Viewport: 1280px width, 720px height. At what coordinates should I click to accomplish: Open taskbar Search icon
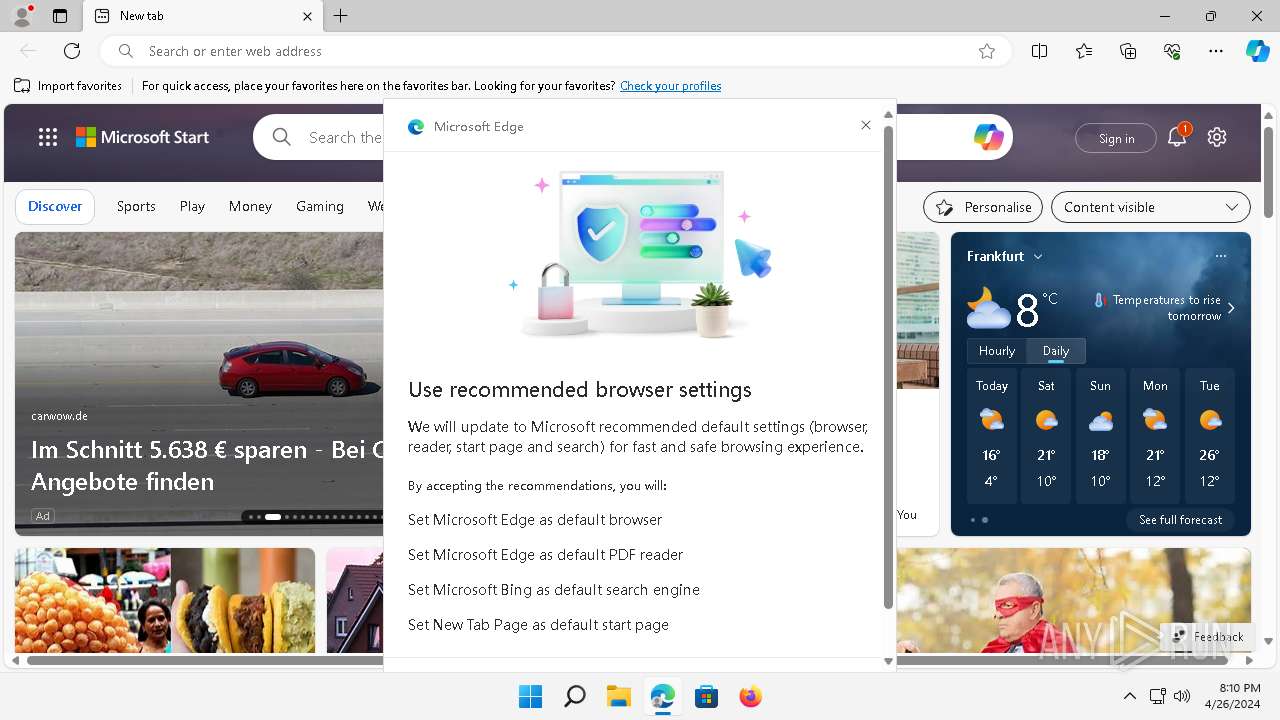coord(575,697)
